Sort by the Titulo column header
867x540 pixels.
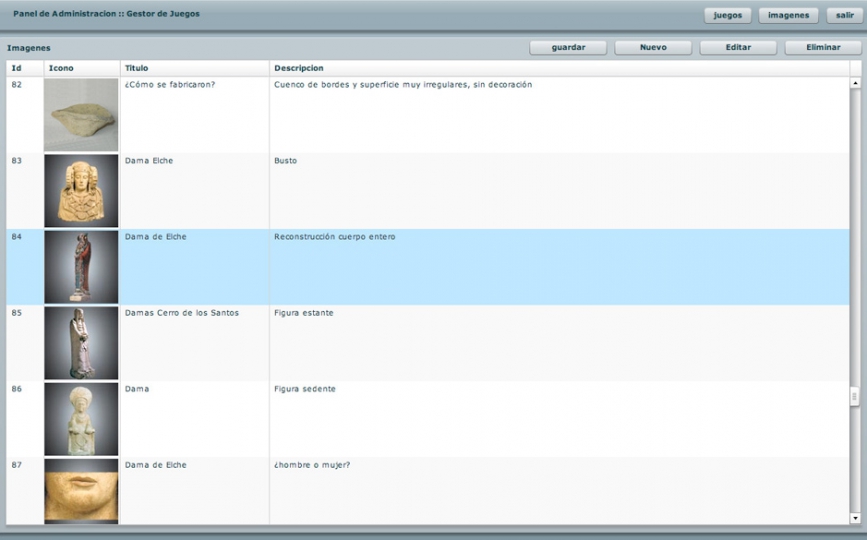194,68
